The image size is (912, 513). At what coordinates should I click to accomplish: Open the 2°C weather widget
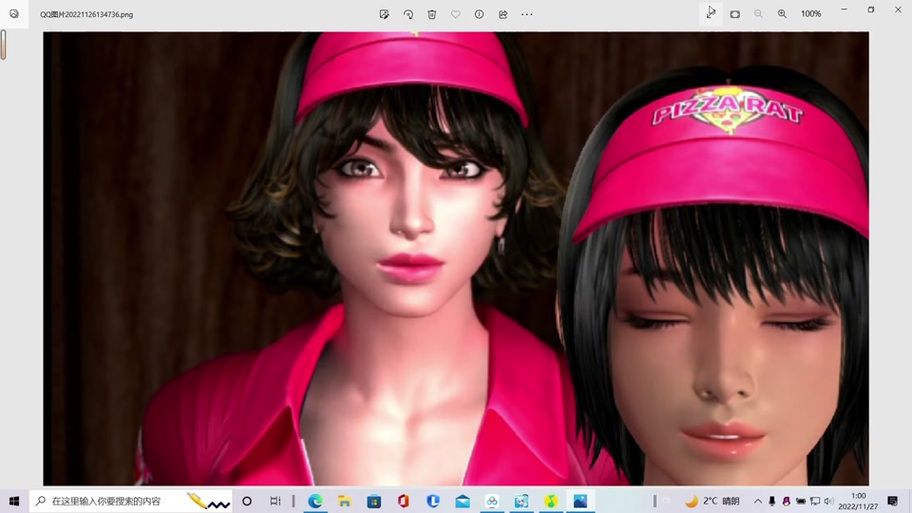[712, 501]
